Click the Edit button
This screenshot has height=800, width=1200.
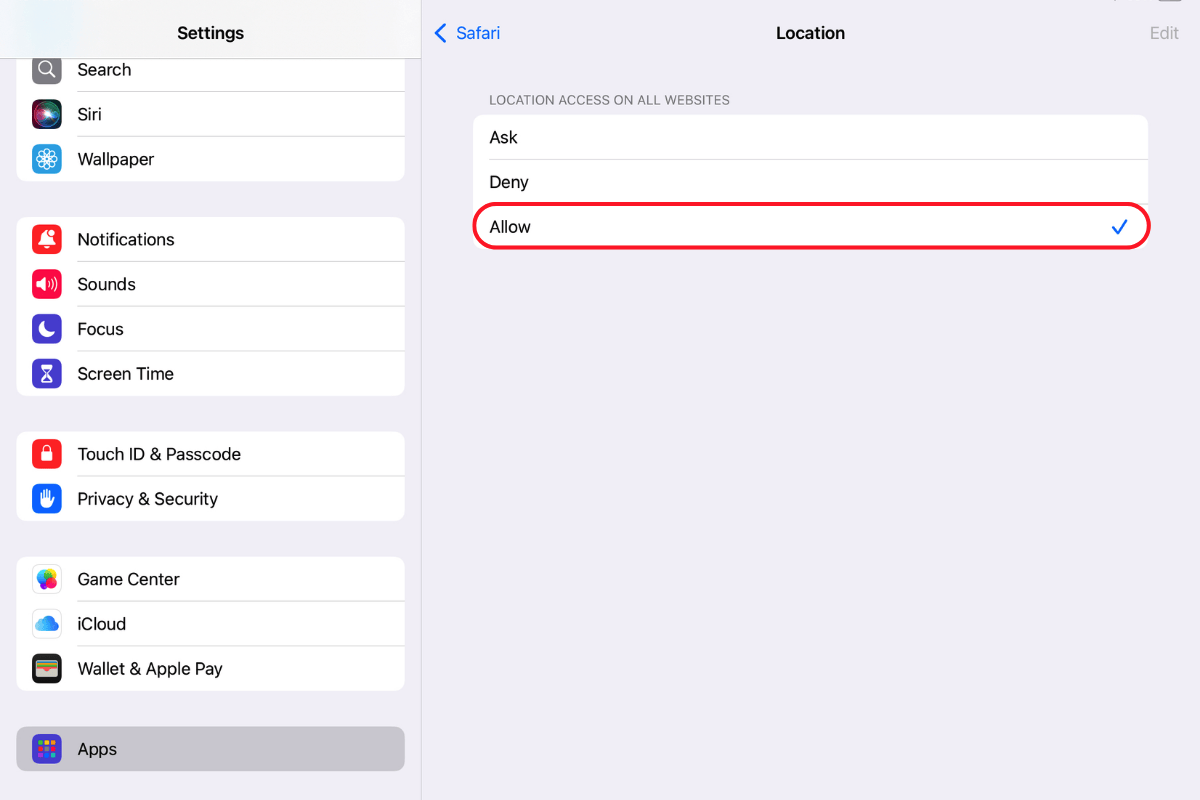[x=1163, y=33]
